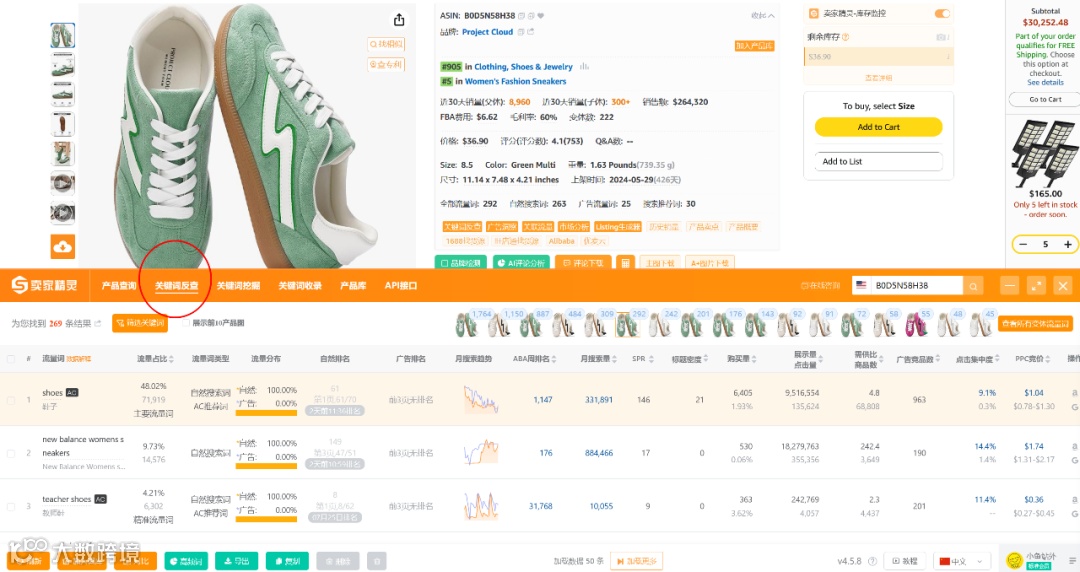Click the green 导出 export button
1080x572 pixels.
pyautogui.click(x=236, y=561)
